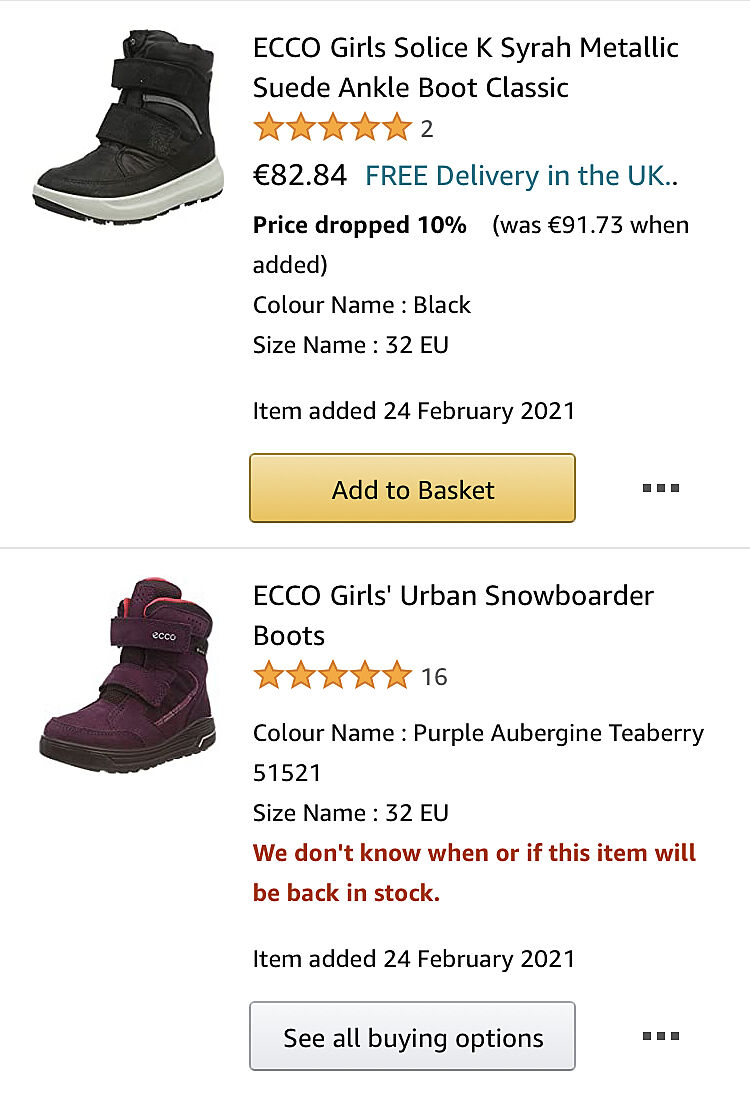The height and width of the screenshot is (1095, 750).
Task: Open the purple ECCO Snowboarder boot image
Action: tap(128, 672)
